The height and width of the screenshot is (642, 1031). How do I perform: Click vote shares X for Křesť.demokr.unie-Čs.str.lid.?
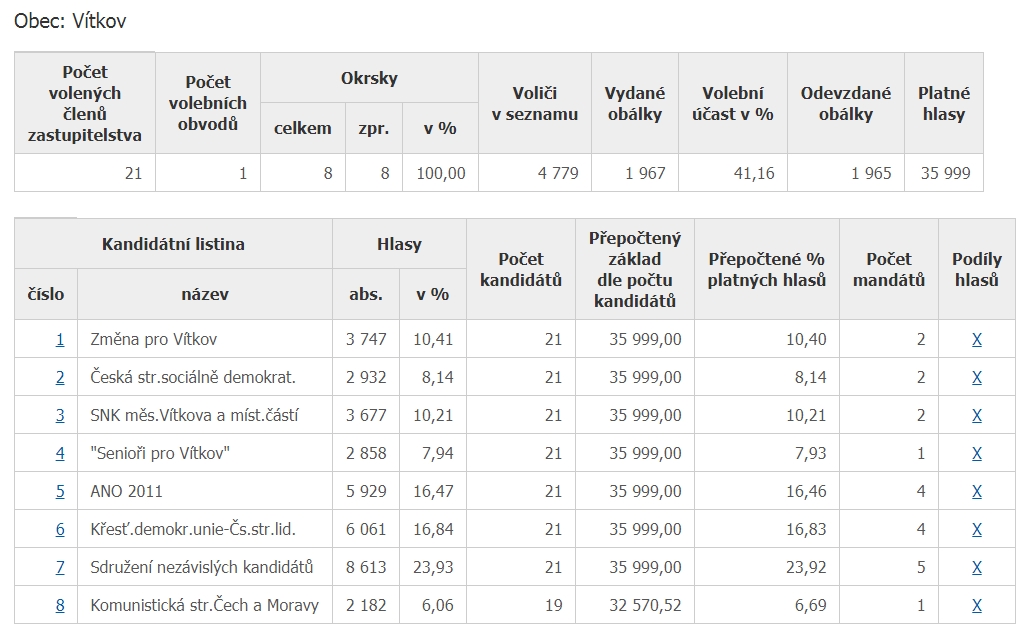pos(977,529)
